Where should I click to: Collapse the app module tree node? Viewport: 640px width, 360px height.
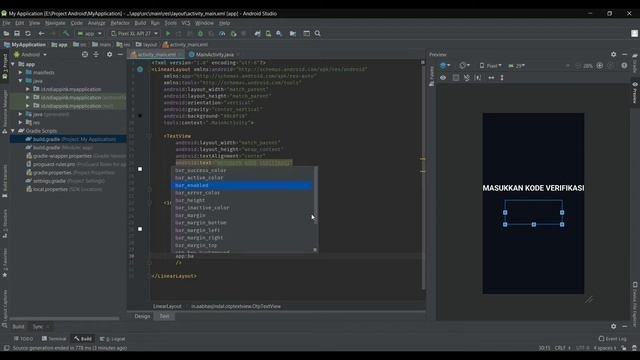coord(13,64)
